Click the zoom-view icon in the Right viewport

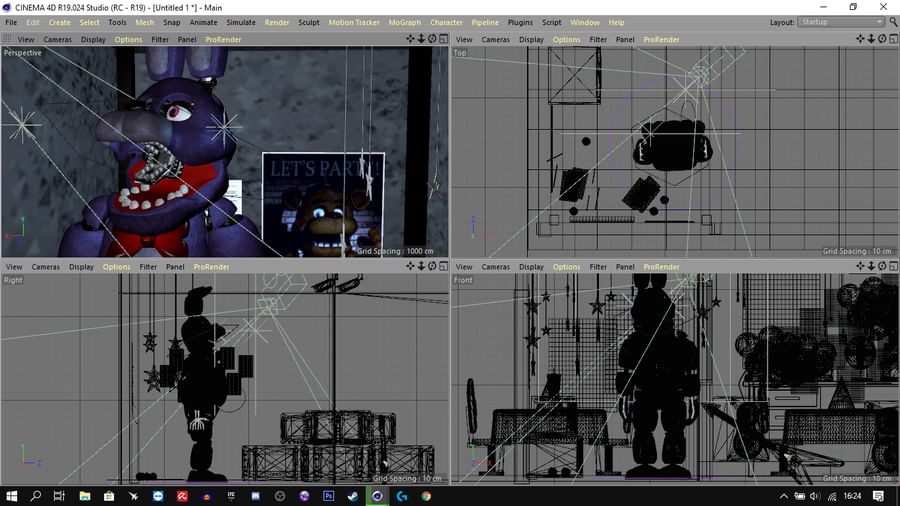coord(421,266)
